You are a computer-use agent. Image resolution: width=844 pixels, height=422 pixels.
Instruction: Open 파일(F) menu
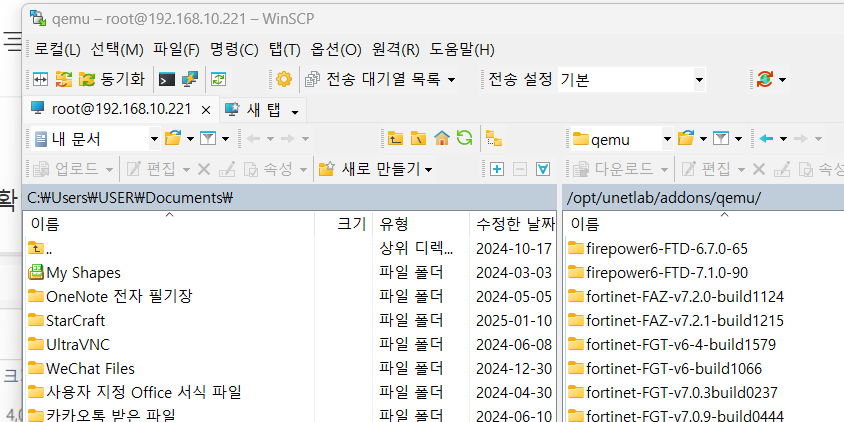coord(176,50)
